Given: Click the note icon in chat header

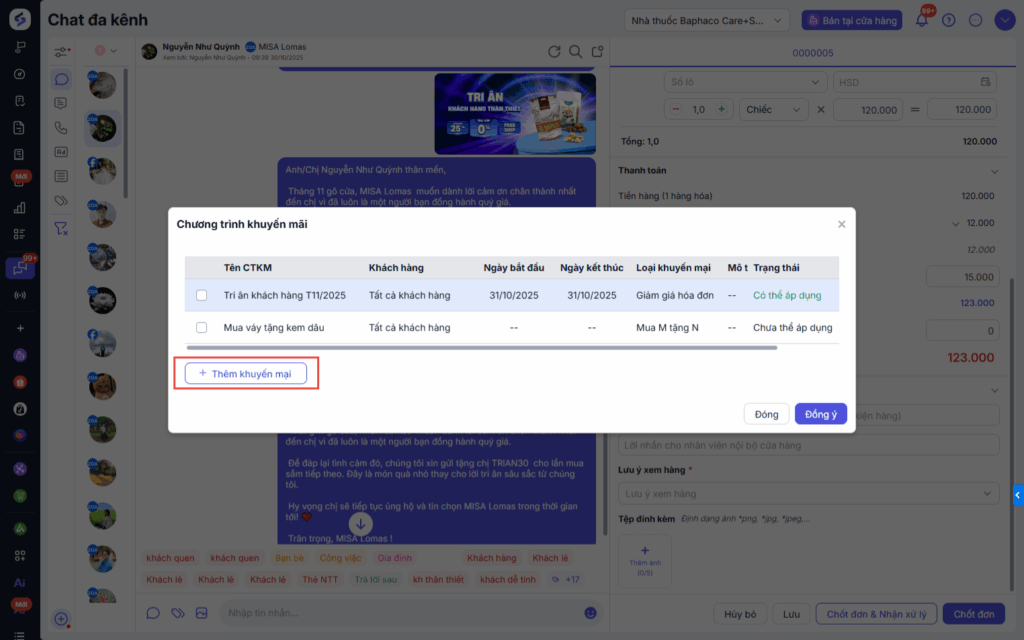Looking at the screenshot, I should tap(597, 52).
